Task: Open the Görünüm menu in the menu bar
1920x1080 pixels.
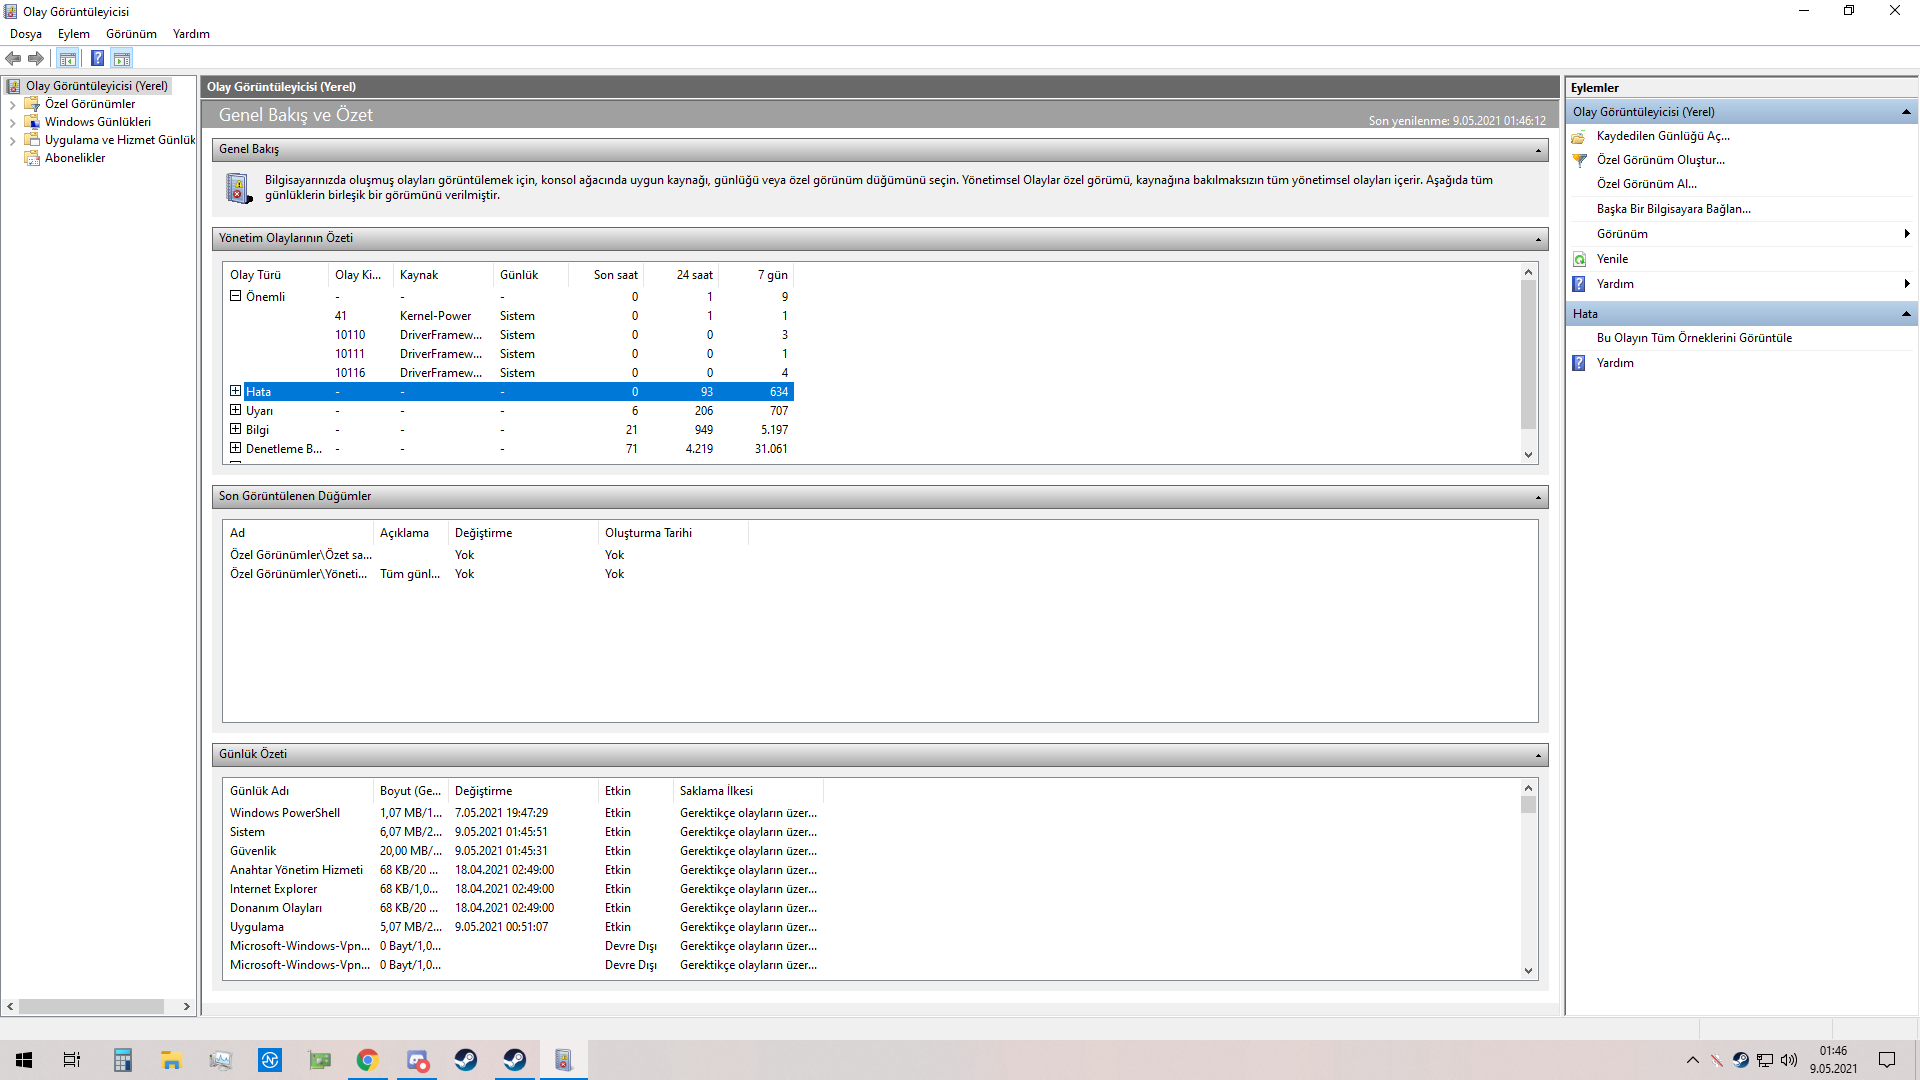Action: (x=131, y=34)
